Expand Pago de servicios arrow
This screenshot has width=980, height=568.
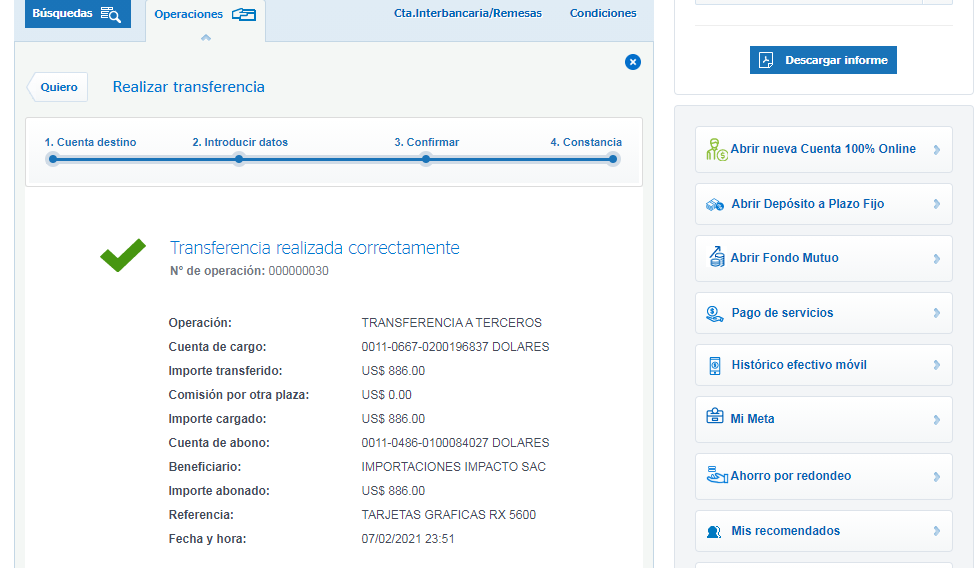tap(936, 313)
